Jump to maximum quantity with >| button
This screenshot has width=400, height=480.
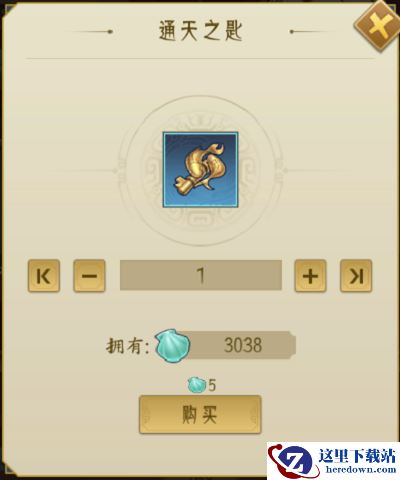tap(356, 276)
